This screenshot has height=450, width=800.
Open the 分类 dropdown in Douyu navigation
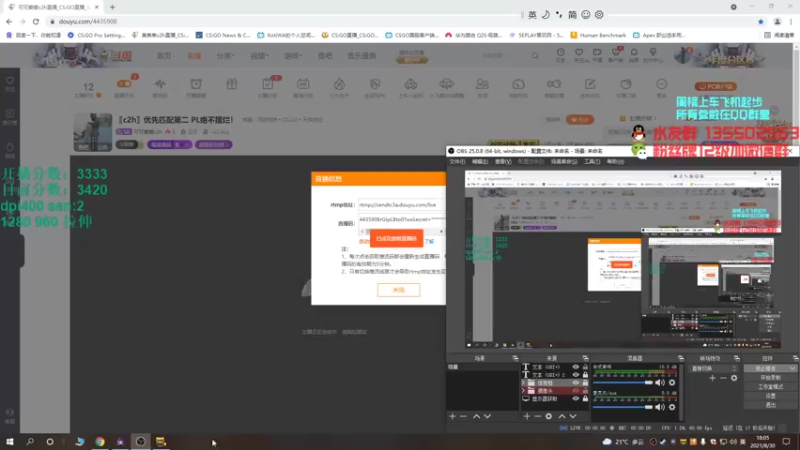(x=225, y=56)
